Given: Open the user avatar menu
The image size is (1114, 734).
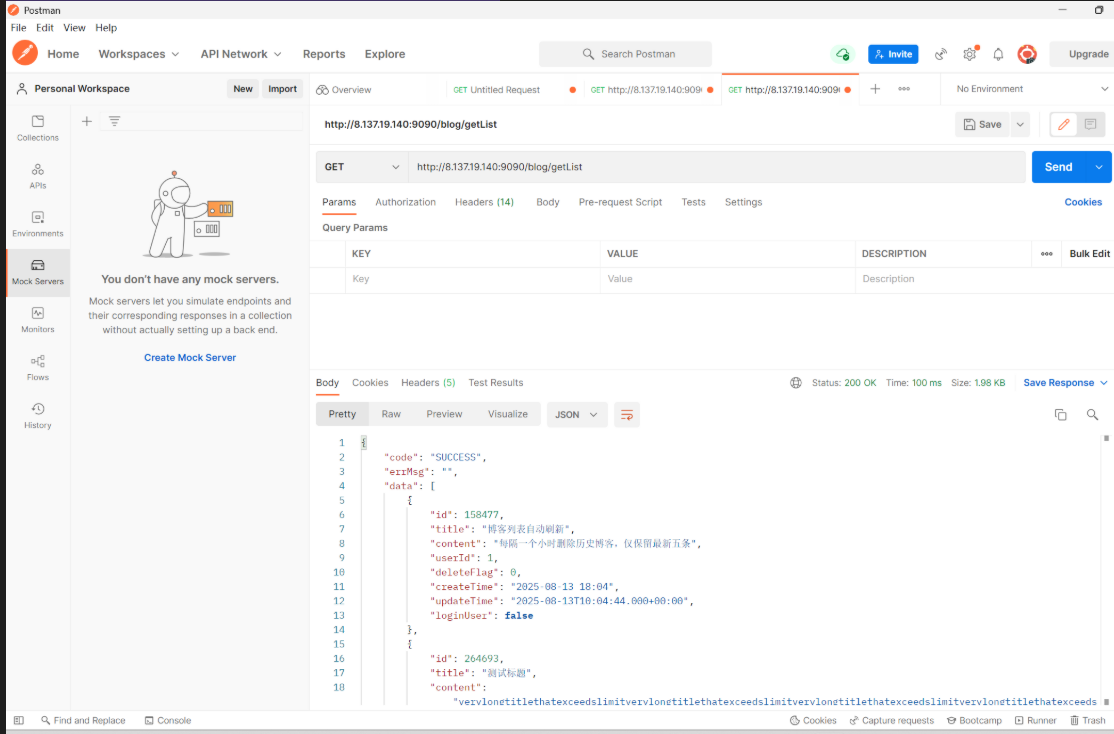Looking at the screenshot, I should pyautogui.click(x=1027, y=54).
